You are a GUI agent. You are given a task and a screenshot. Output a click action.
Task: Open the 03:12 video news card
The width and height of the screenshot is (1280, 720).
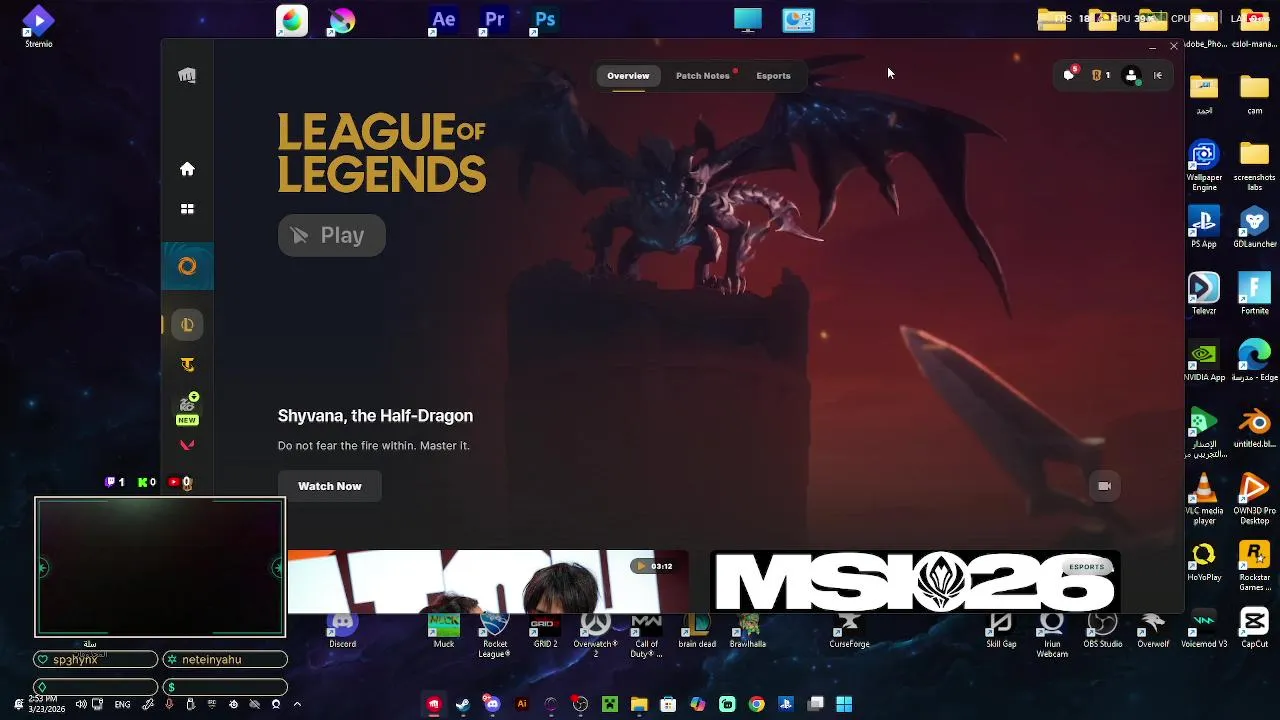pyautogui.click(x=487, y=581)
